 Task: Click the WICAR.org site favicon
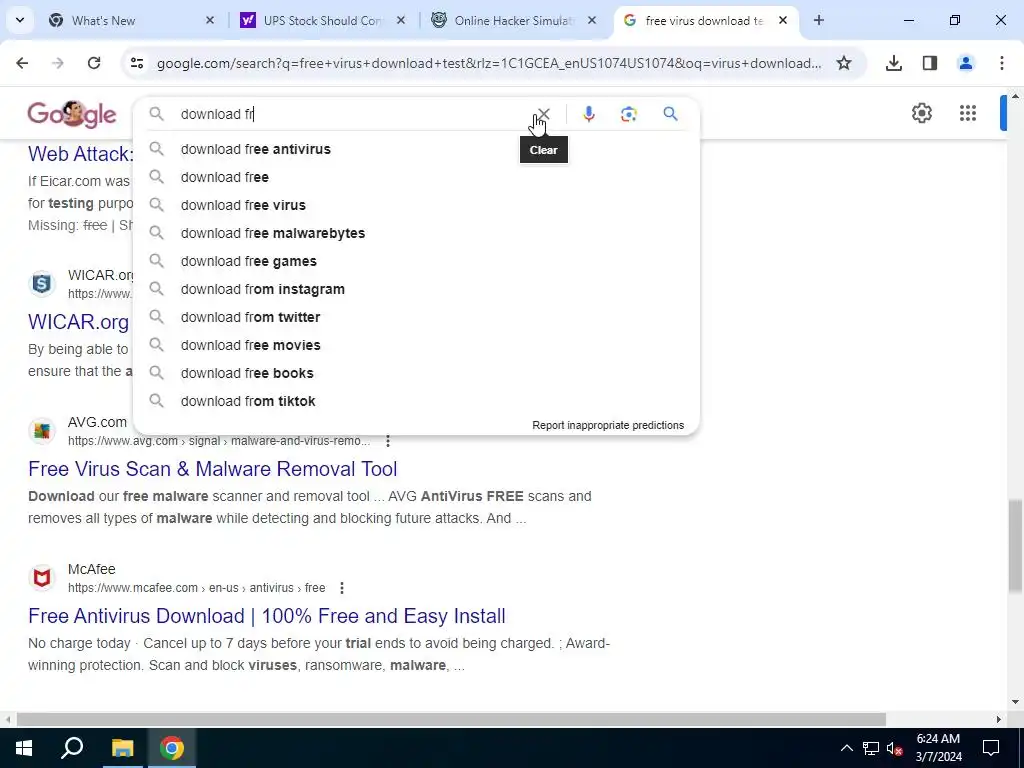(42, 284)
